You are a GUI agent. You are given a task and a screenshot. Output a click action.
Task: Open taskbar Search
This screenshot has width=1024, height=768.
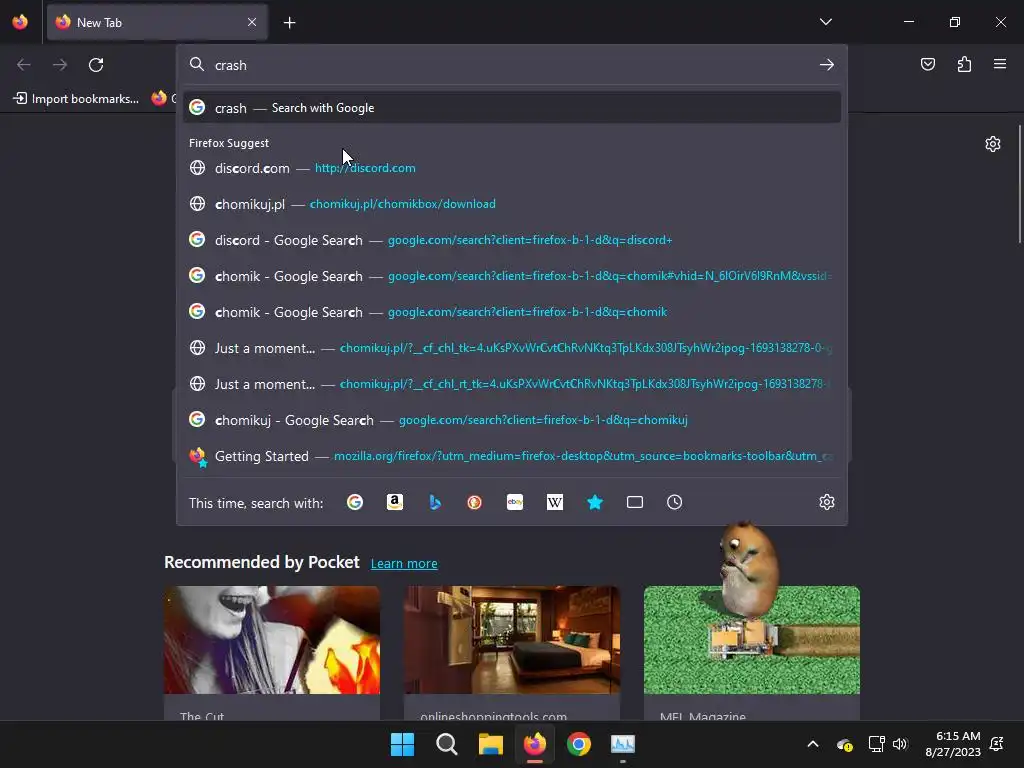(447, 744)
